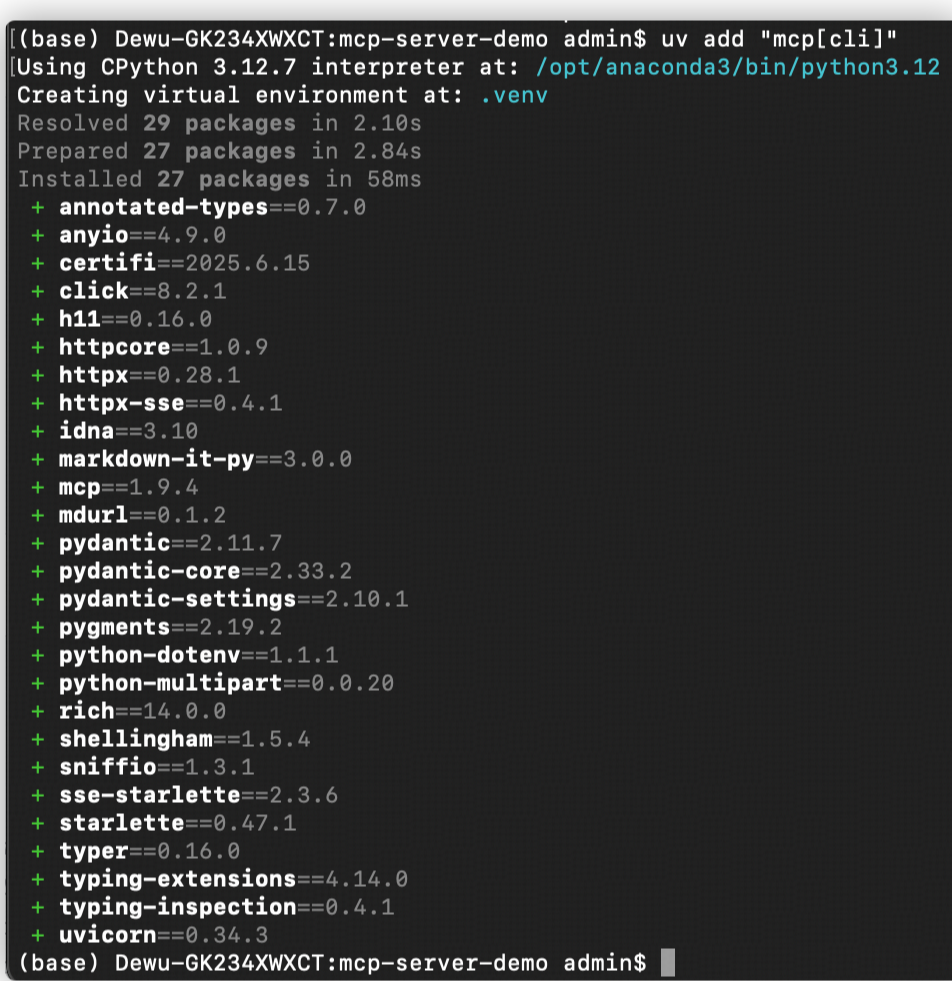Click the green plus beside pydantic-core
Screen dimensions: 952x981
click(x=38, y=572)
